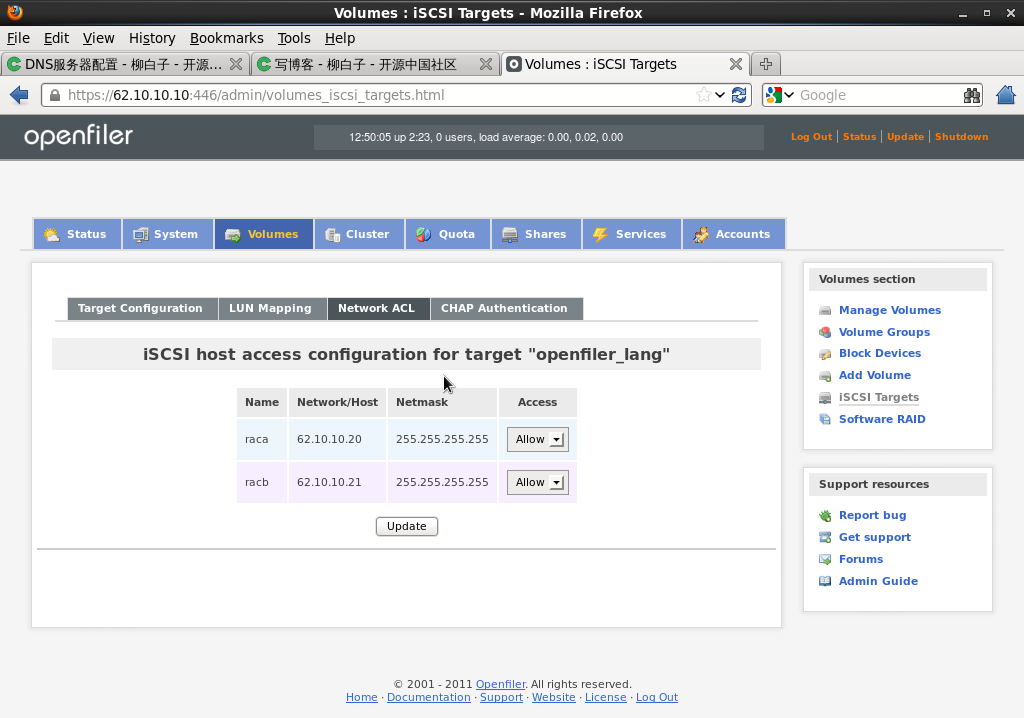
Task: Click the Manage Volumes icon
Action: pyautogui.click(x=825, y=311)
